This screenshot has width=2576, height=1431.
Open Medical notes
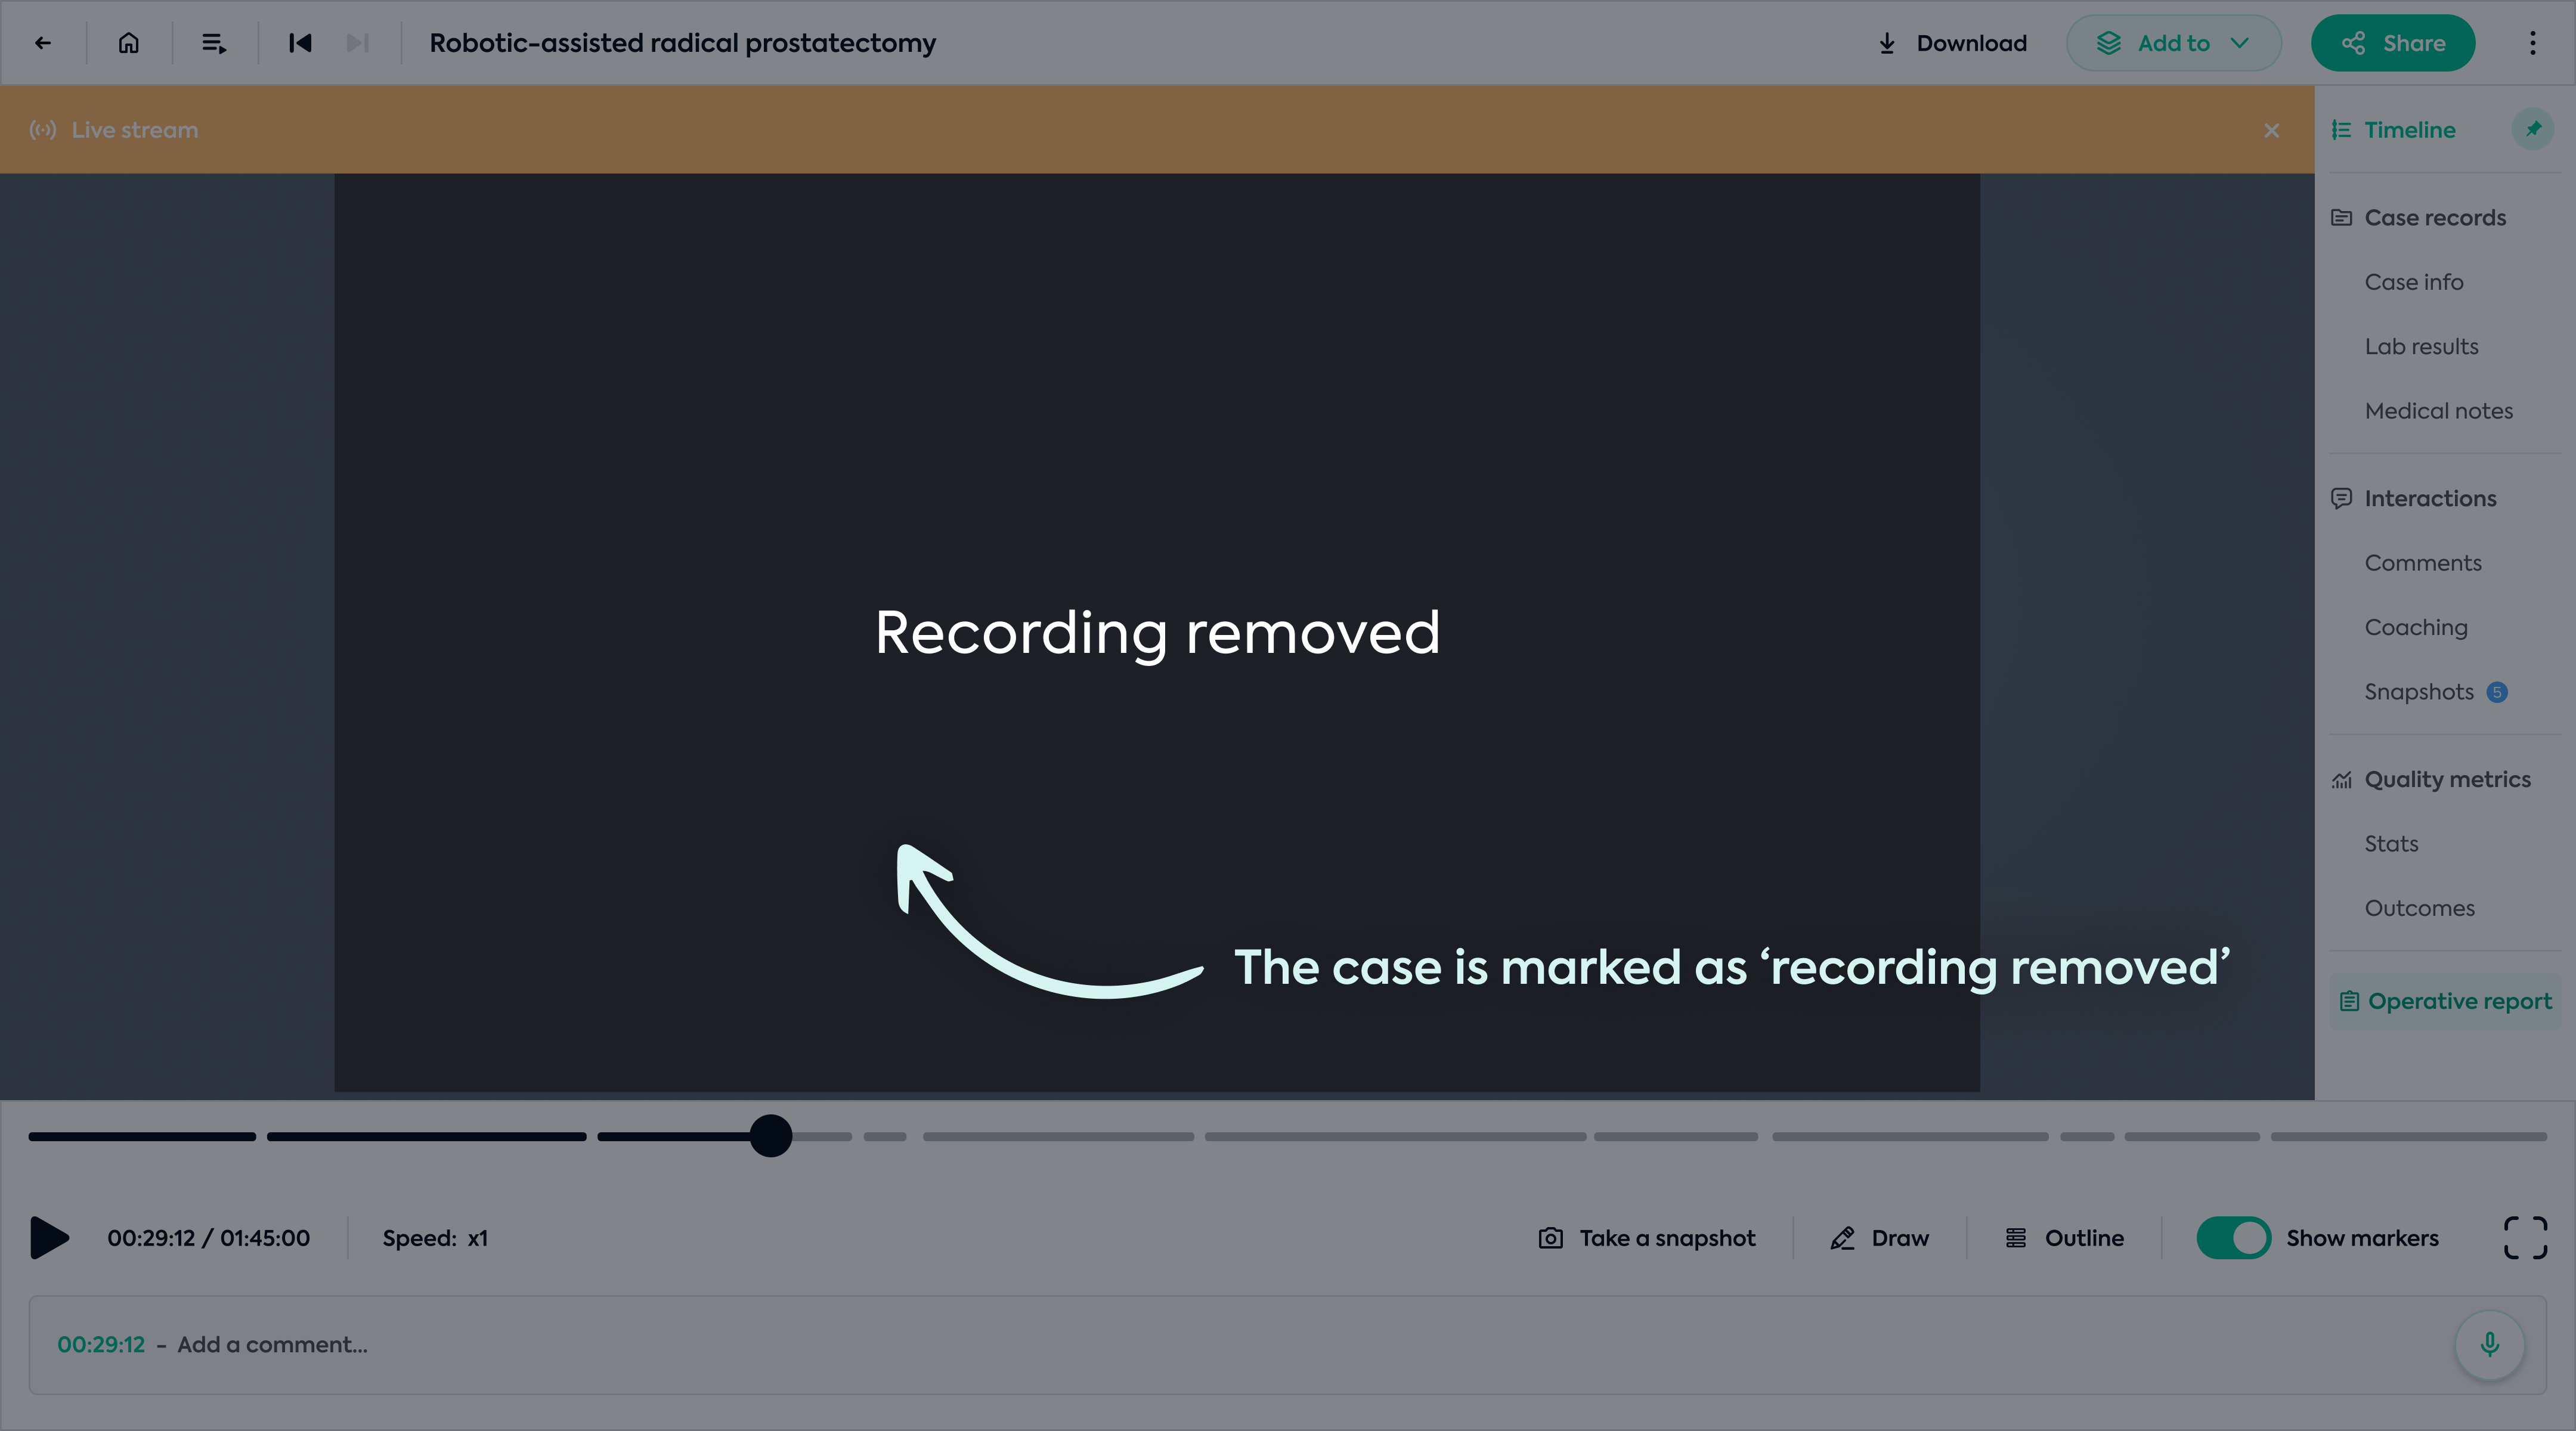point(2438,411)
